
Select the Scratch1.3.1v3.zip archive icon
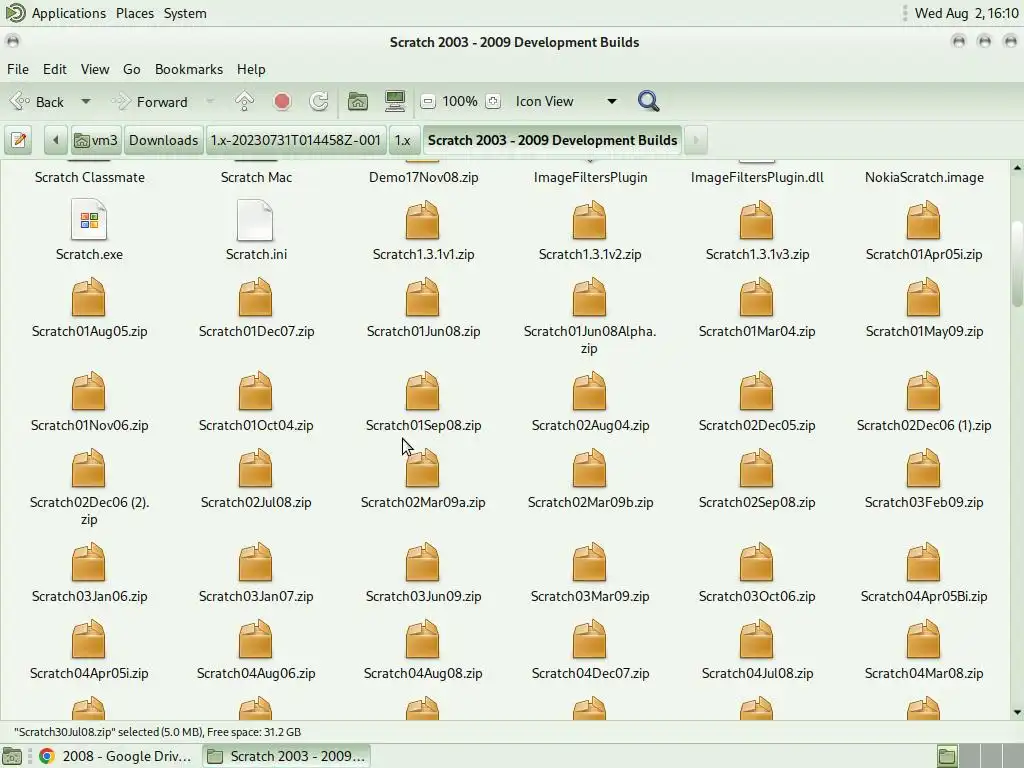point(757,221)
